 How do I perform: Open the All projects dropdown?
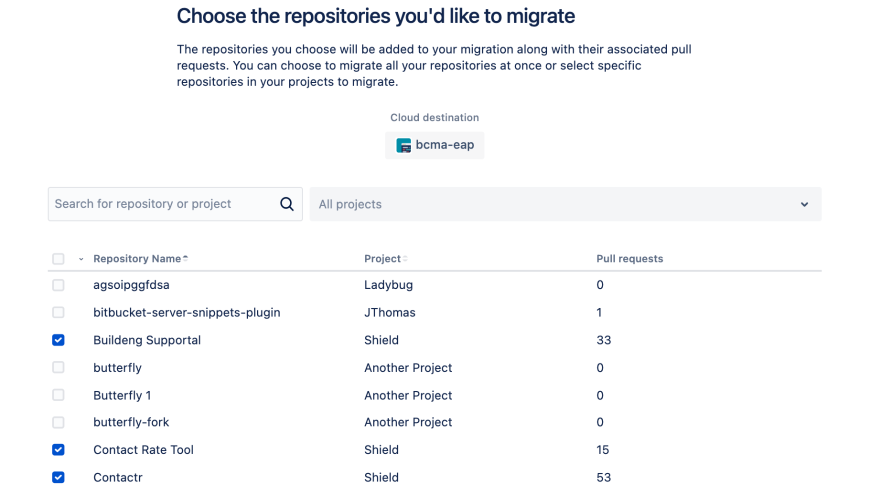coord(565,204)
